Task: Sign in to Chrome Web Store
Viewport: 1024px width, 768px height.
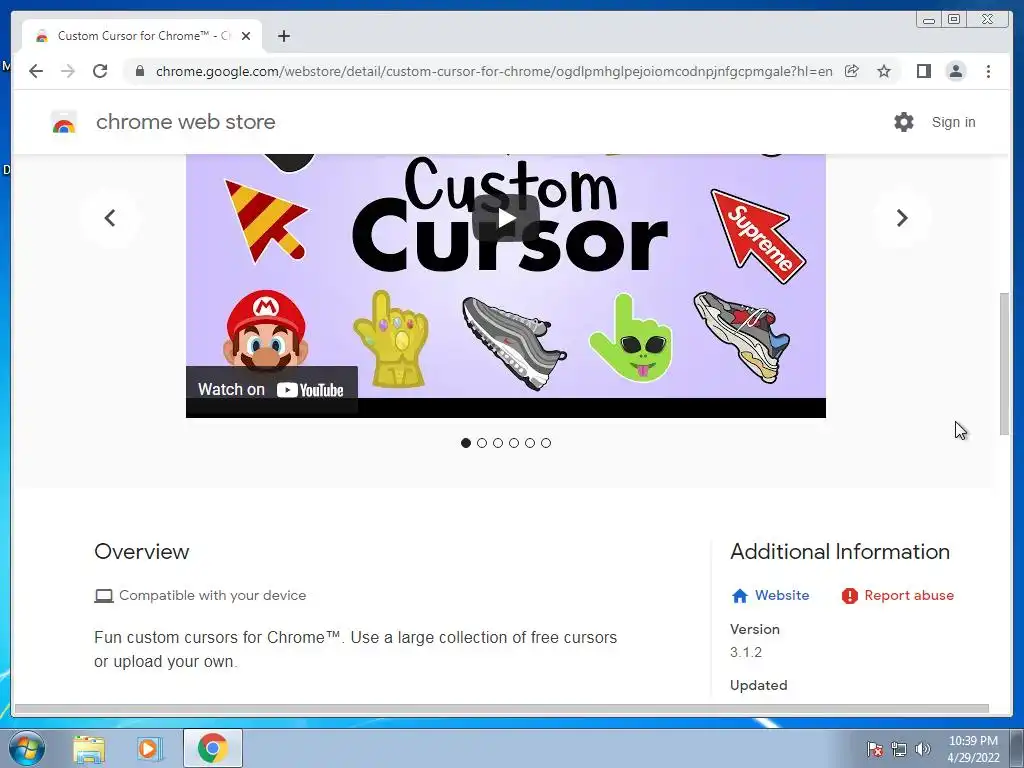Action: tap(953, 122)
